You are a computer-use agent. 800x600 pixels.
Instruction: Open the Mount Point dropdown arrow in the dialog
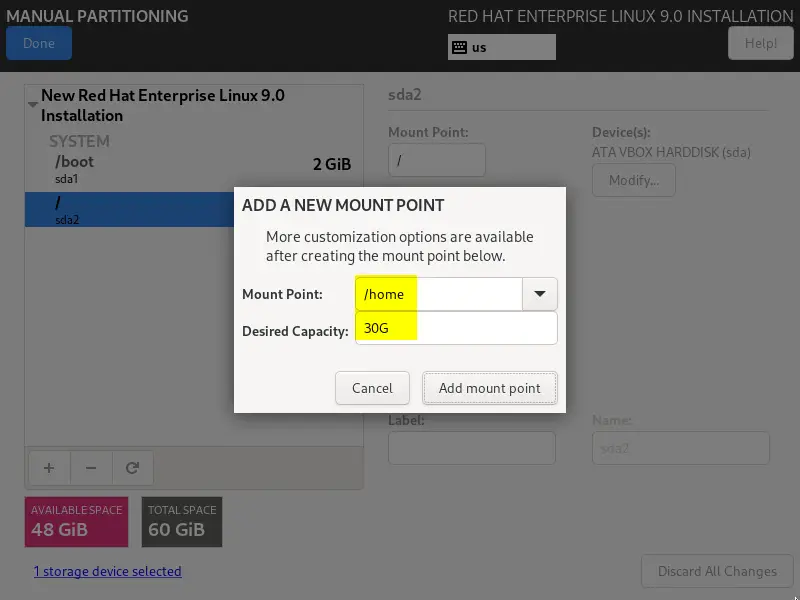(540, 294)
